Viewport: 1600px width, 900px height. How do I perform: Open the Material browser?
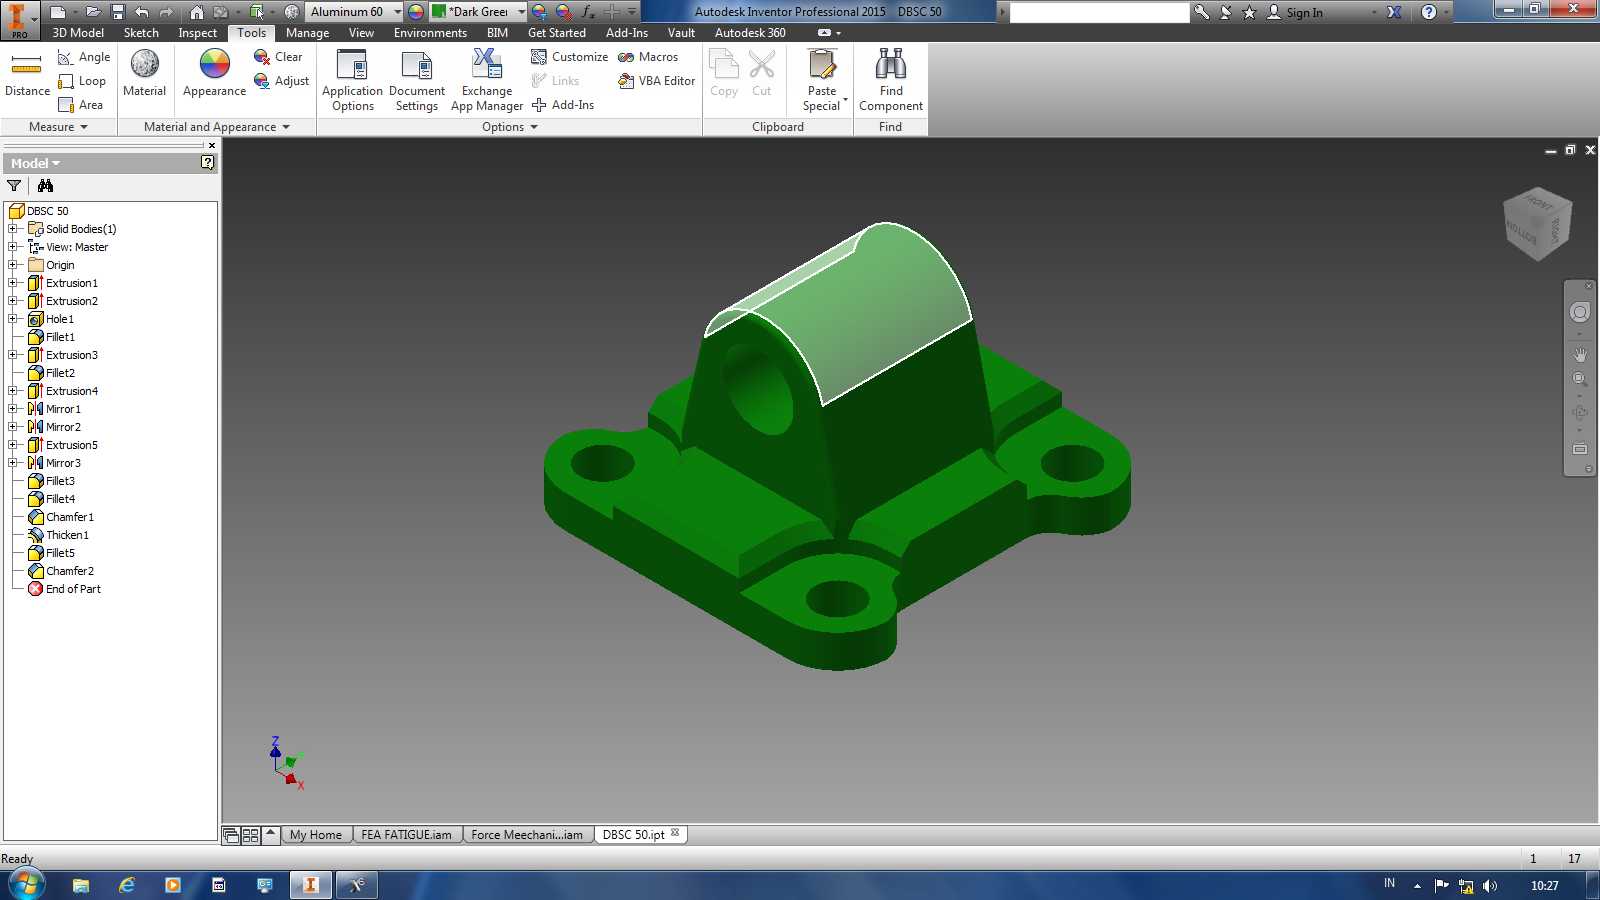(x=145, y=74)
